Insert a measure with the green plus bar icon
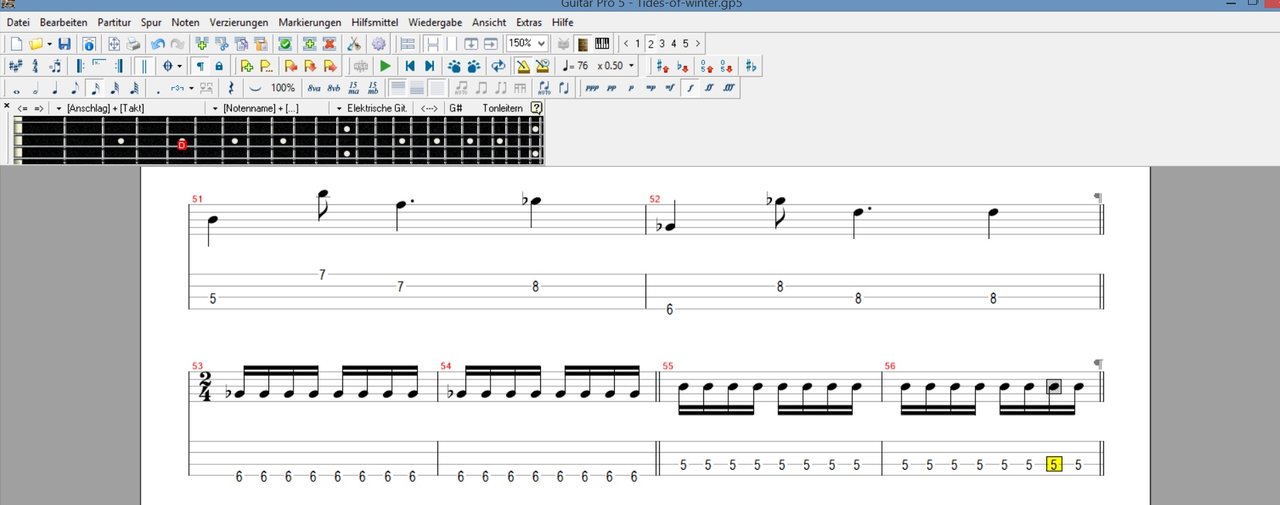Viewport: 1280px width, 505px height. point(309,44)
